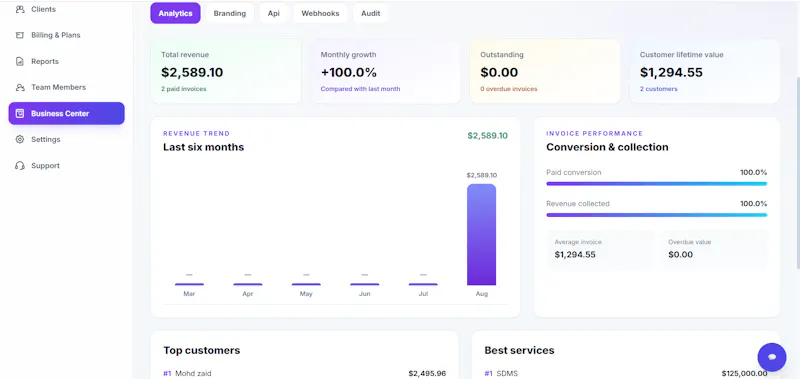Switch to the Branding tab

pos(230,13)
